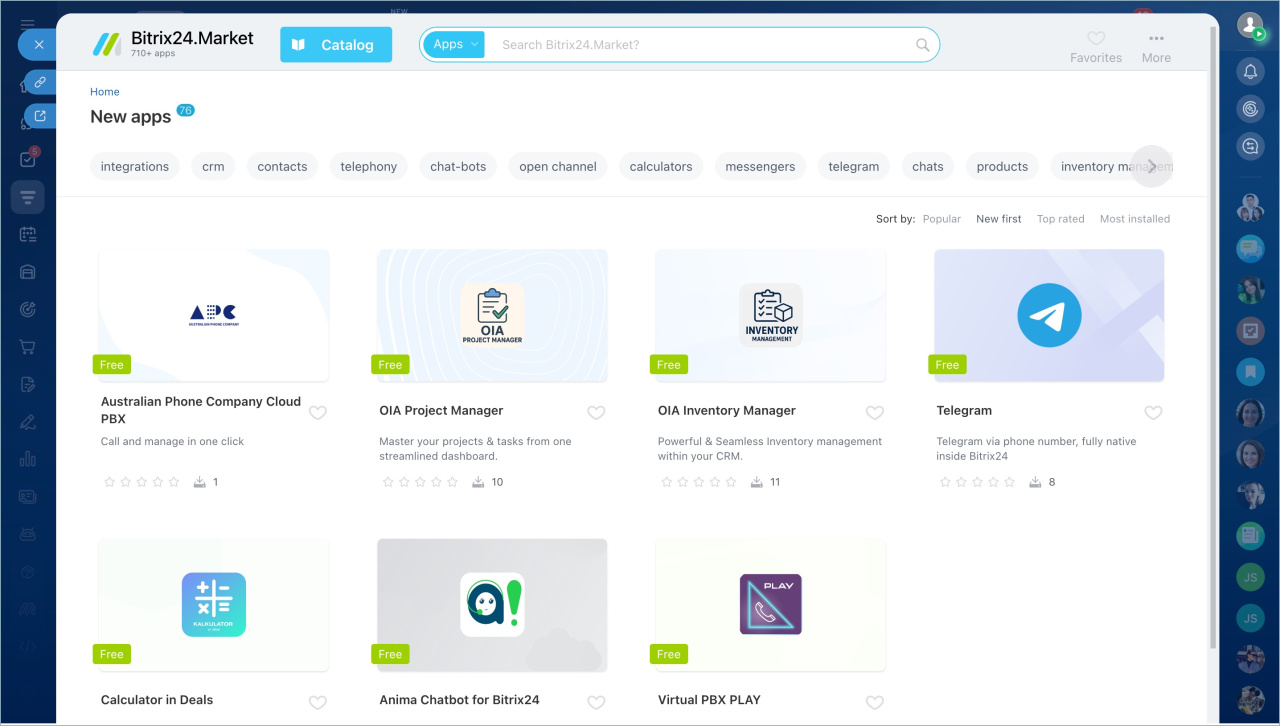1280x726 pixels.
Task: Add OIA Inventory Manager to favorites
Action: [x=874, y=412]
